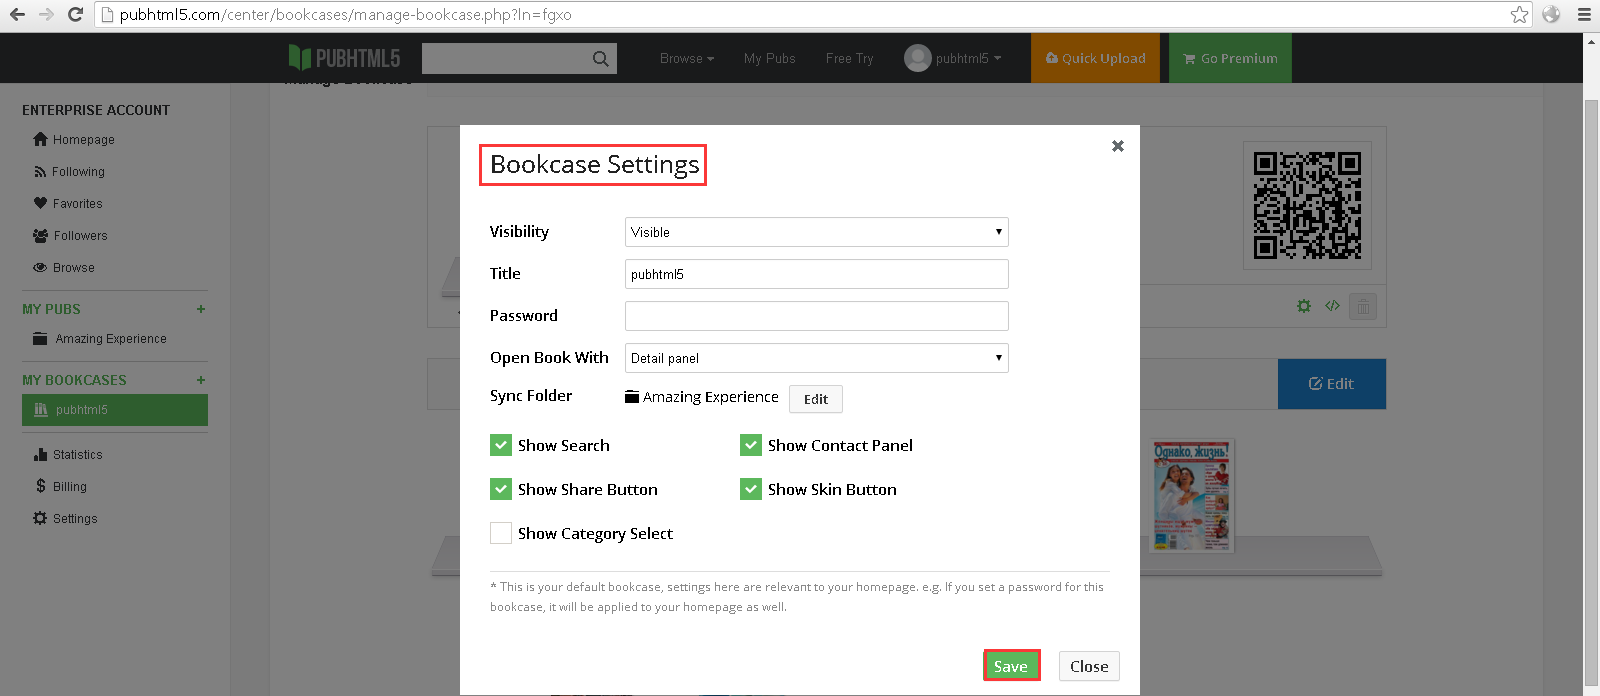
Task: Open Following in the sidebar
Action: (69, 172)
